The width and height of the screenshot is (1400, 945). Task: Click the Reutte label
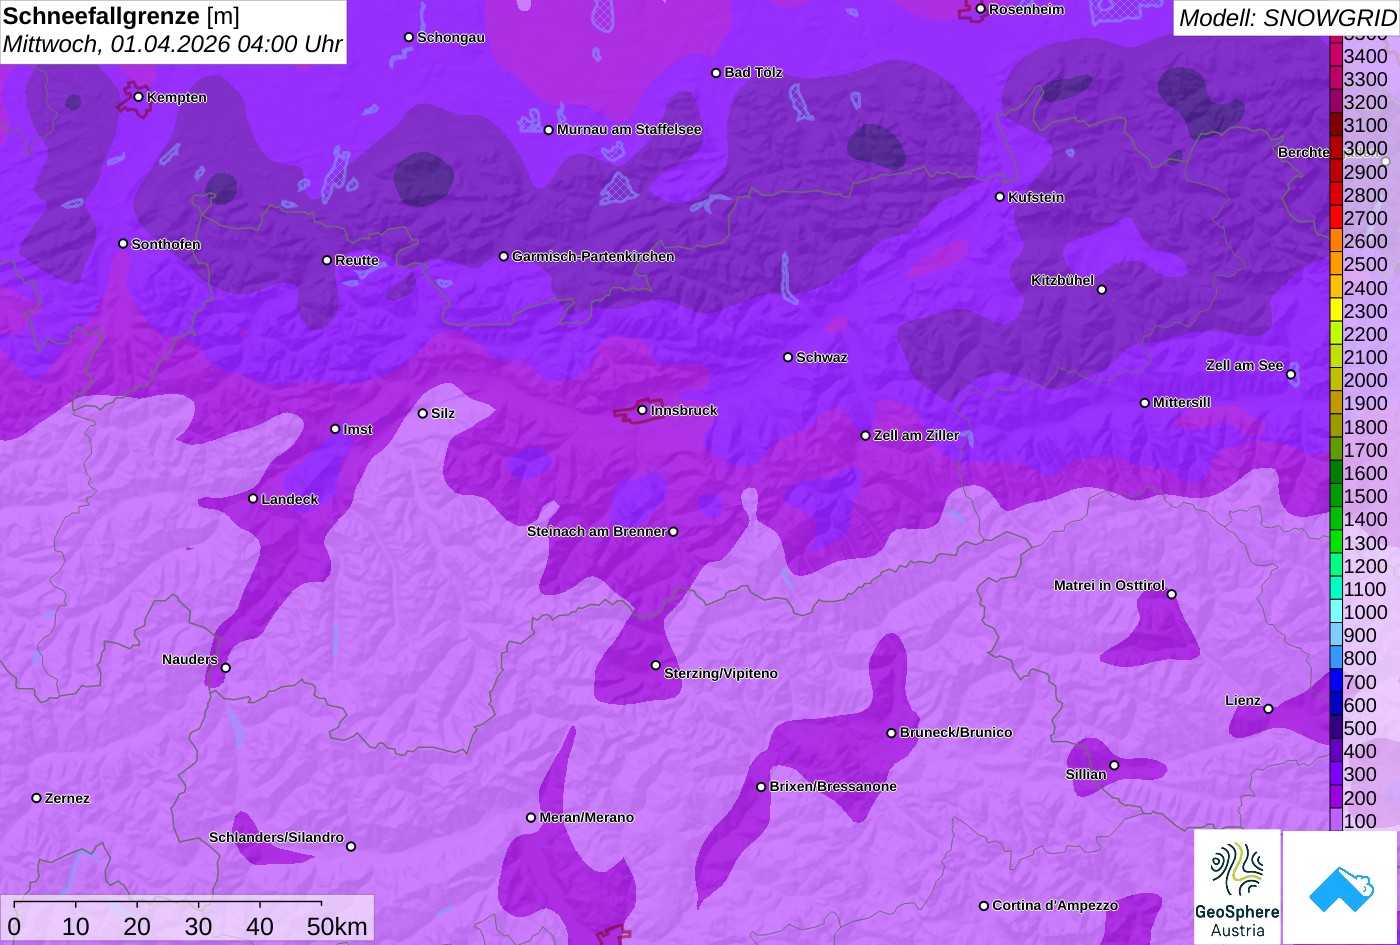tap(357, 261)
